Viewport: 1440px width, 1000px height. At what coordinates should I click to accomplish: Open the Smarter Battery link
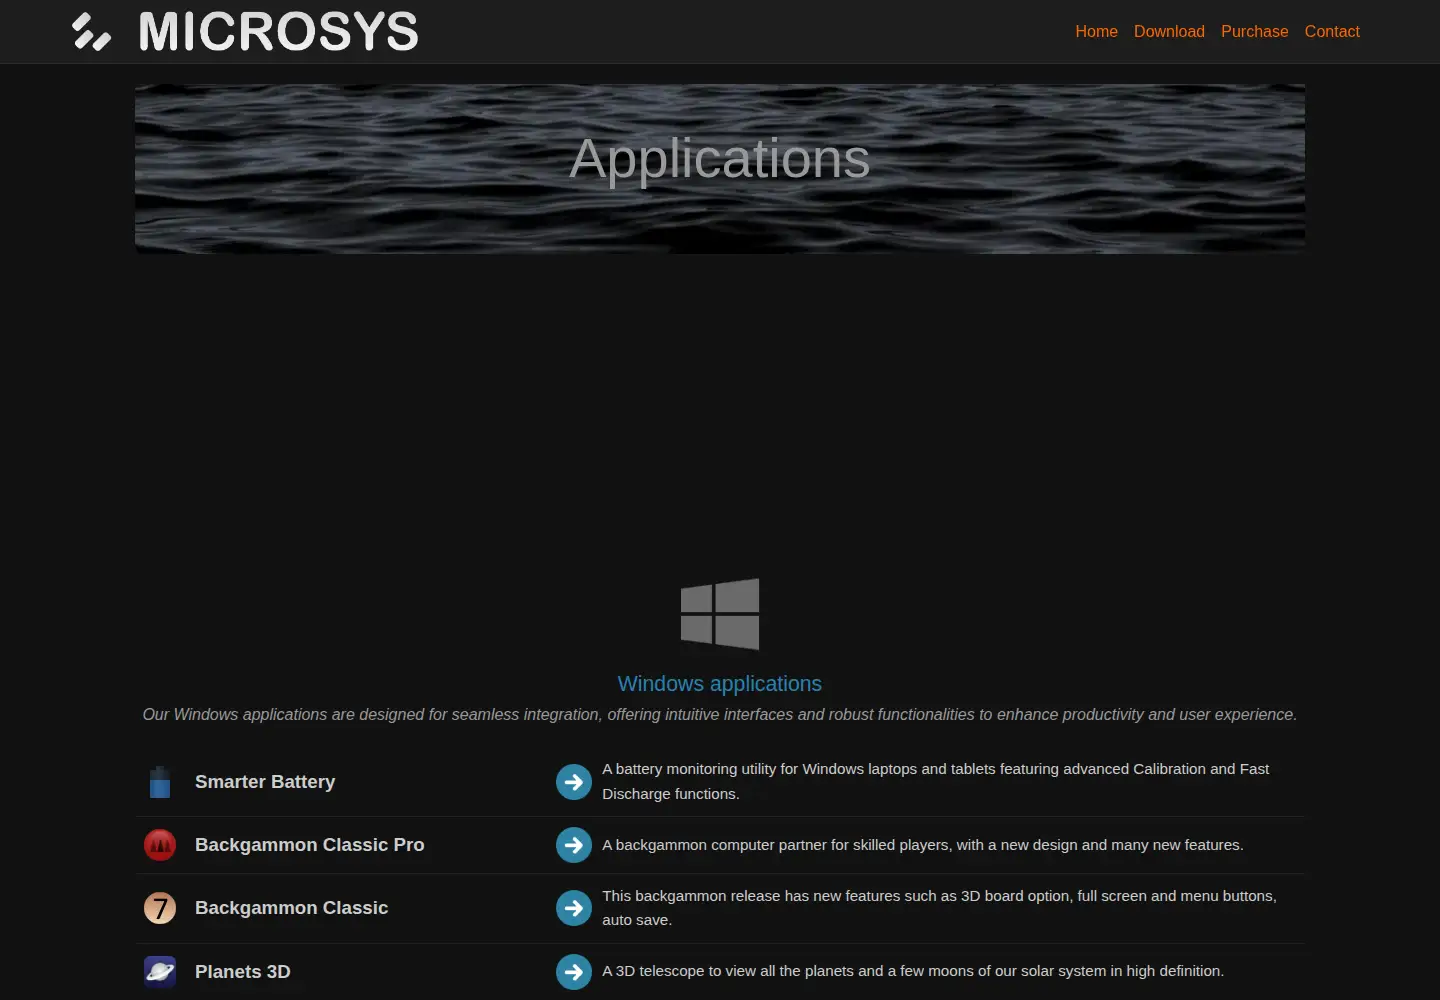[x=265, y=782]
